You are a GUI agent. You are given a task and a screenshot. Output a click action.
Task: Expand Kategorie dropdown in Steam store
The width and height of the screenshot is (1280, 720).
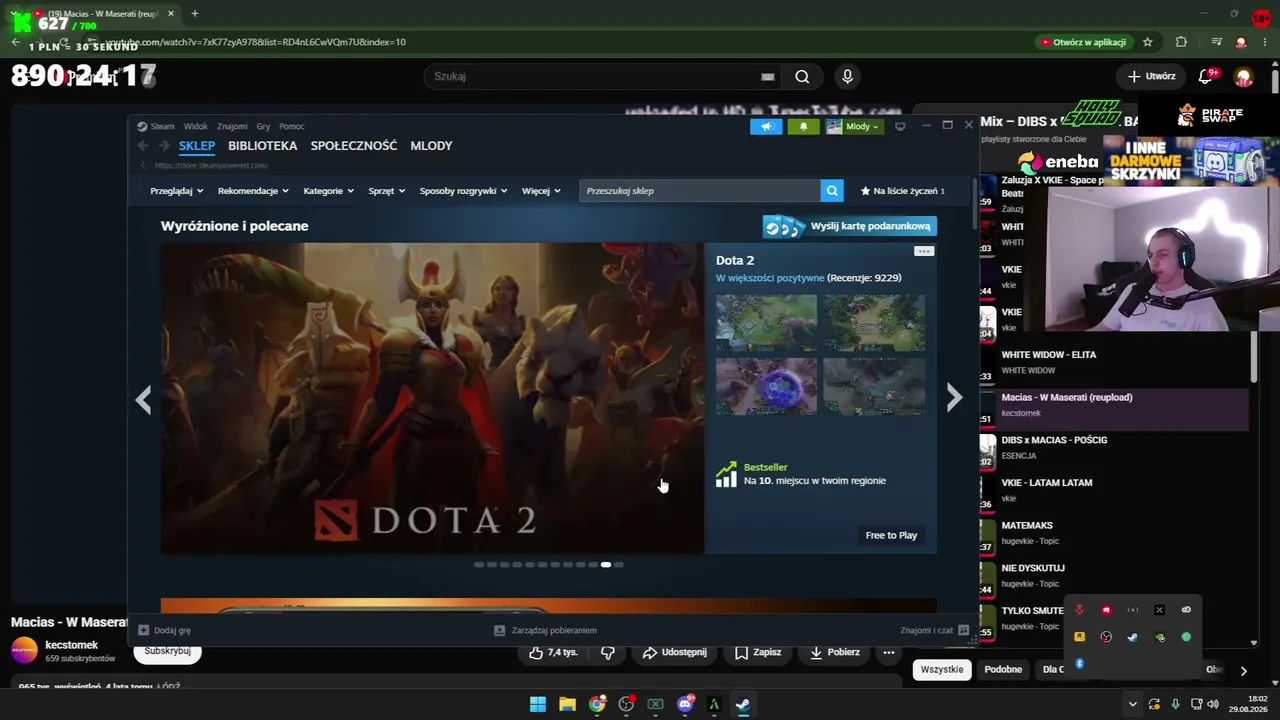(329, 191)
